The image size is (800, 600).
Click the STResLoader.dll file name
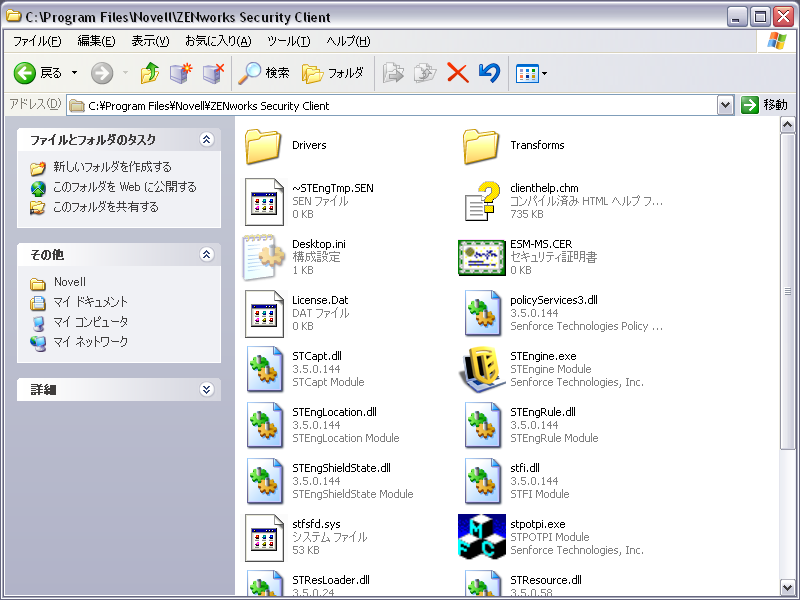click(x=331, y=580)
